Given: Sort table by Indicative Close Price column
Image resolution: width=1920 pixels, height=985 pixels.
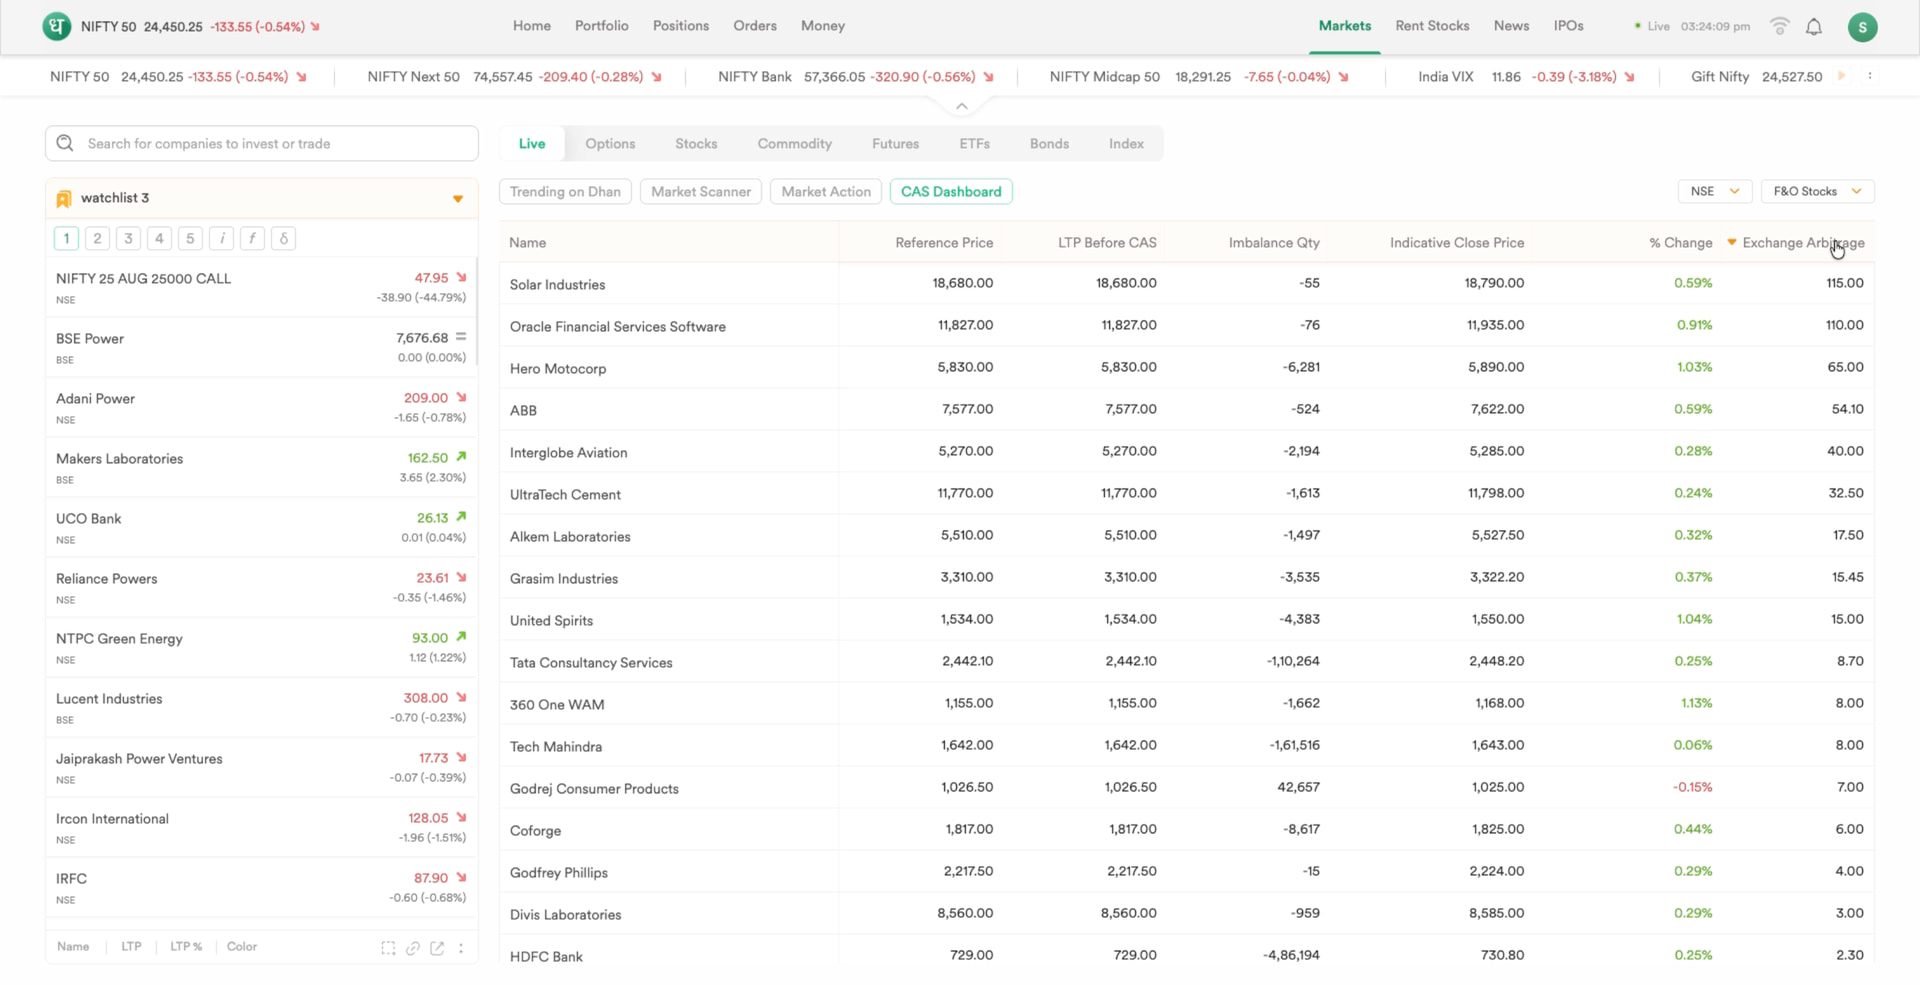Looking at the screenshot, I should click(1457, 243).
